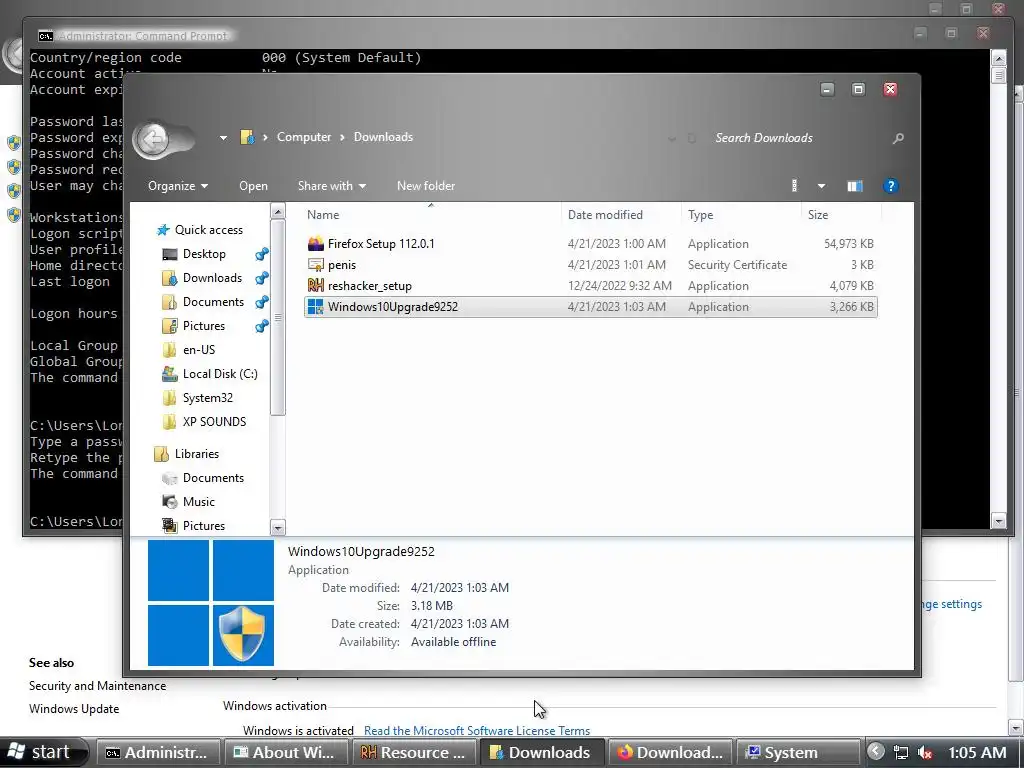Select reshacker_setup file icon
Viewport: 1024px width, 768px height.
tap(315, 285)
